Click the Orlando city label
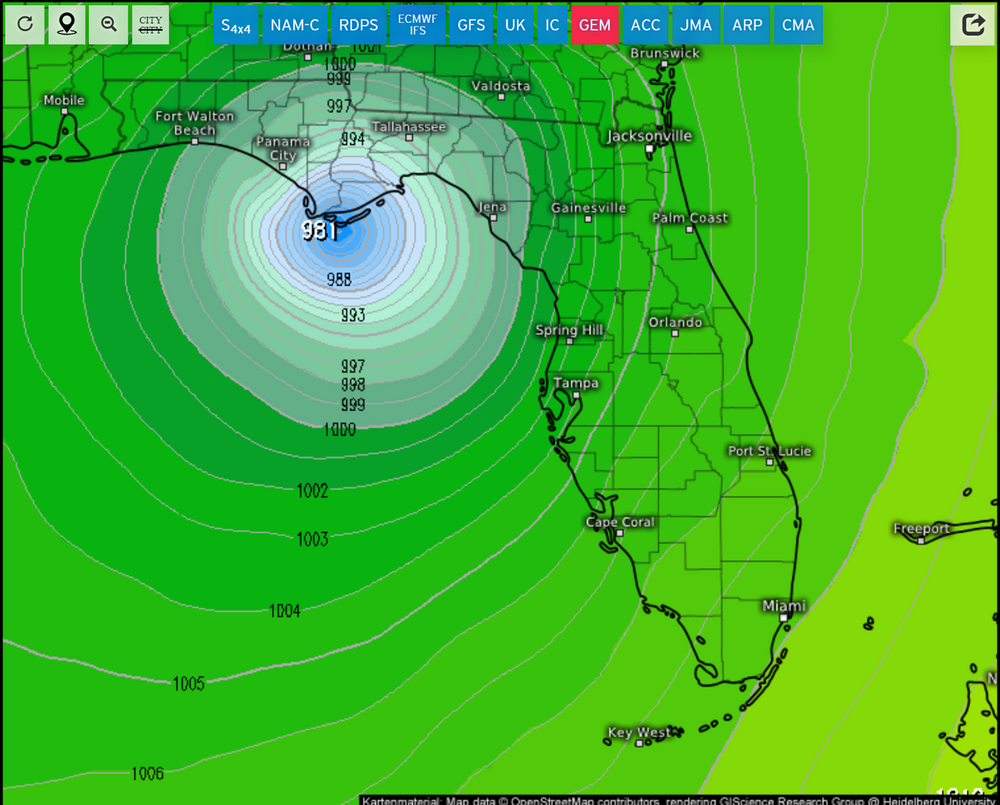1000x805 pixels. (x=675, y=323)
